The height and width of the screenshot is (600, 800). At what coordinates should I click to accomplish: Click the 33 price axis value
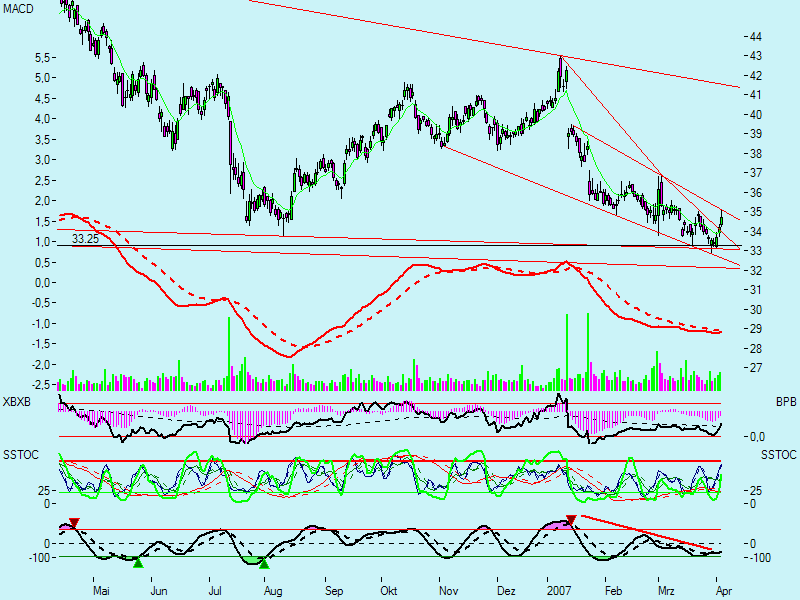click(x=756, y=251)
